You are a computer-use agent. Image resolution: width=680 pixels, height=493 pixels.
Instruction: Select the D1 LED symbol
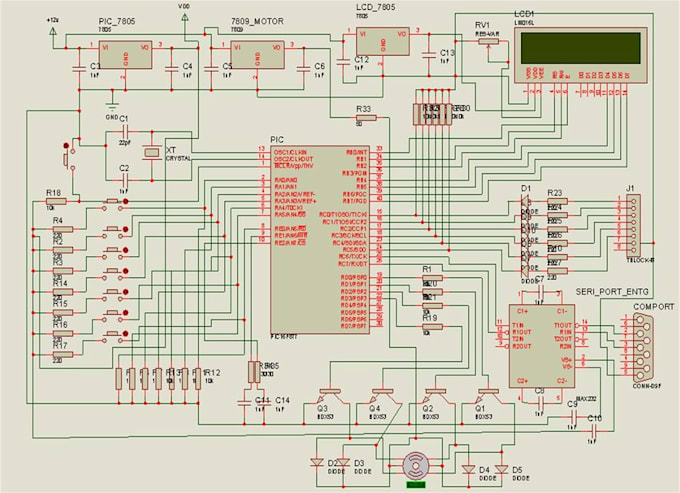526,201
